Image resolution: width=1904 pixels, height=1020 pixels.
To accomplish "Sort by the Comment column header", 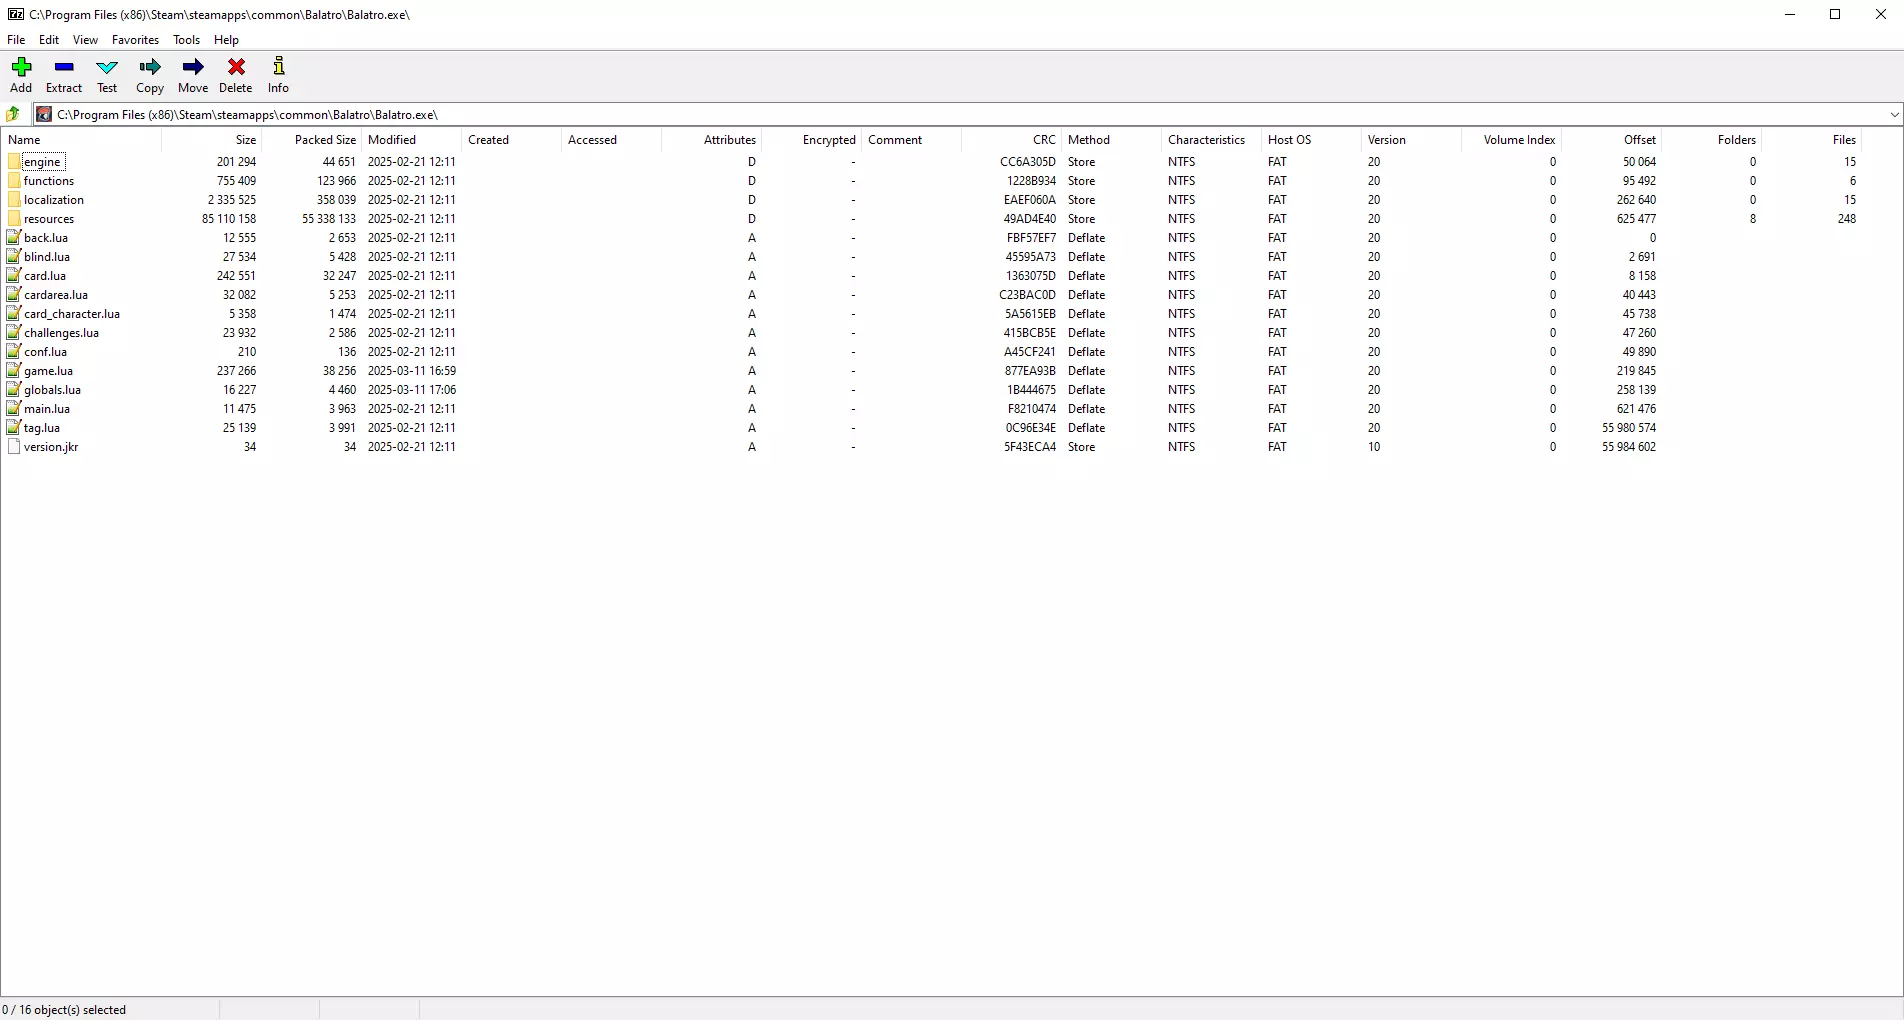I will point(911,140).
